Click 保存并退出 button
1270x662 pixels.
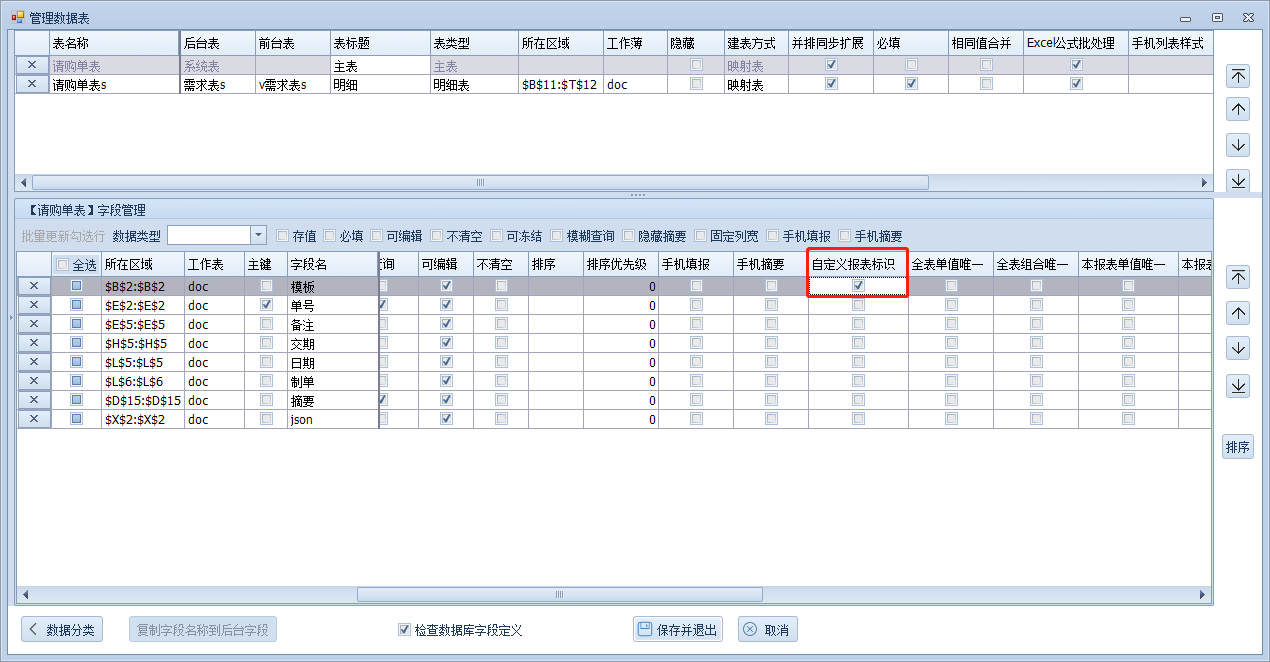[678, 630]
